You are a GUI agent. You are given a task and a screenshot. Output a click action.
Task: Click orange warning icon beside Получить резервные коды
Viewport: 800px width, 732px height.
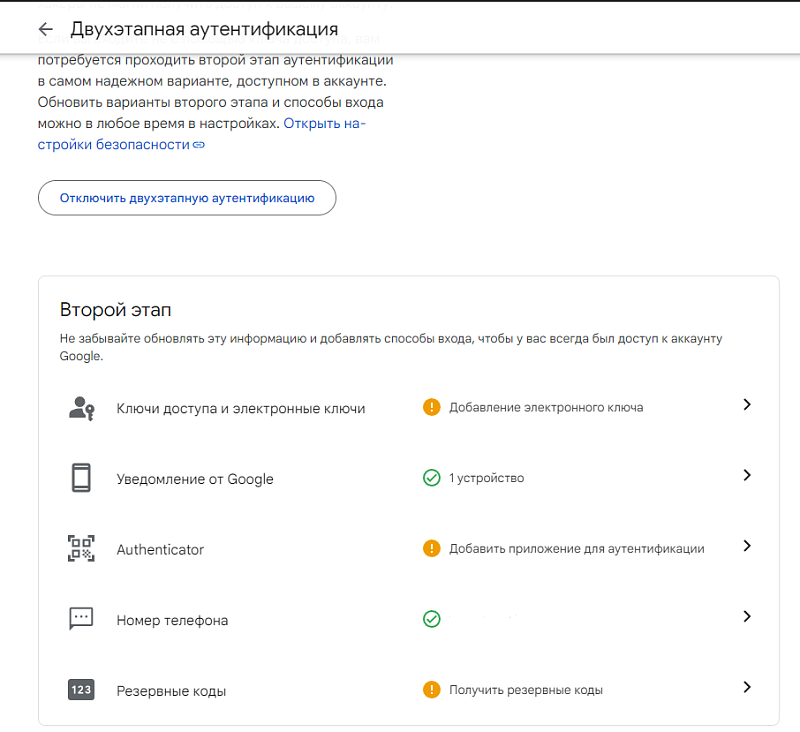(x=431, y=690)
